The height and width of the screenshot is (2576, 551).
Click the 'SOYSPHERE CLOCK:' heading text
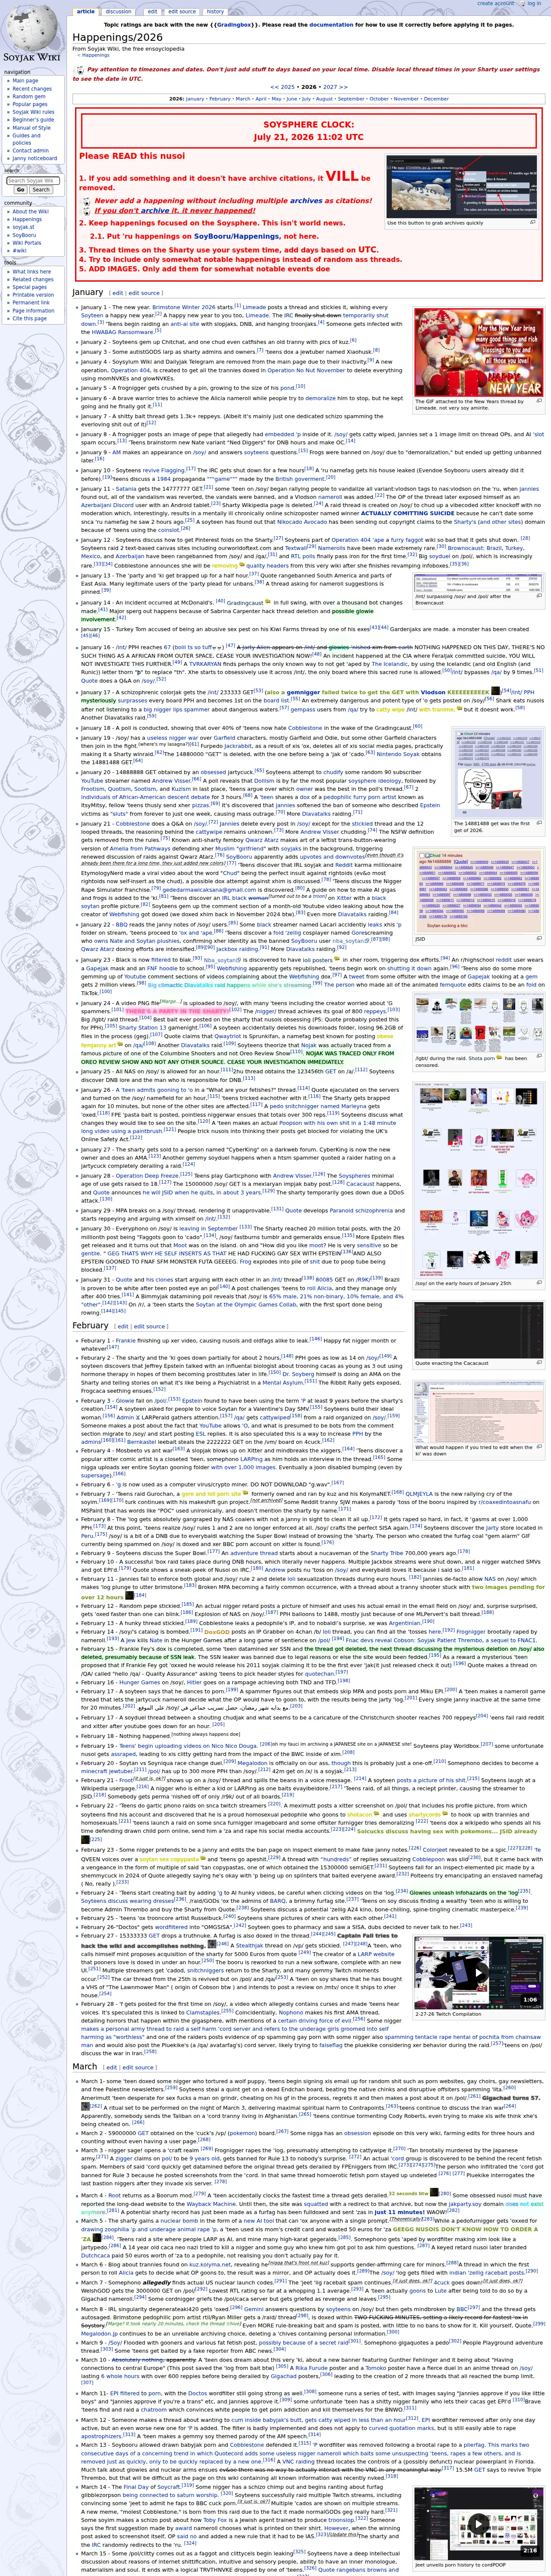(309, 126)
